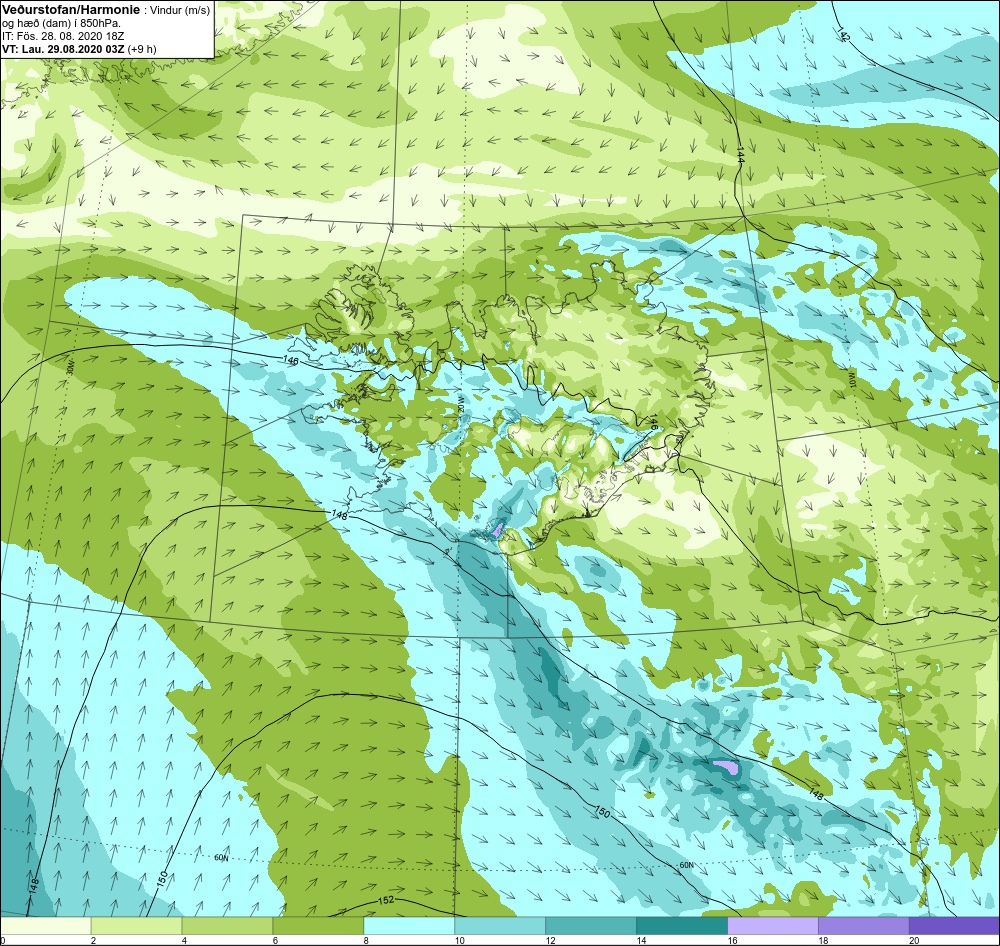Pick the 10–12 m/s turquoise legend swatch
Viewport: 1000px width, 946px height.
coord(500,926)
